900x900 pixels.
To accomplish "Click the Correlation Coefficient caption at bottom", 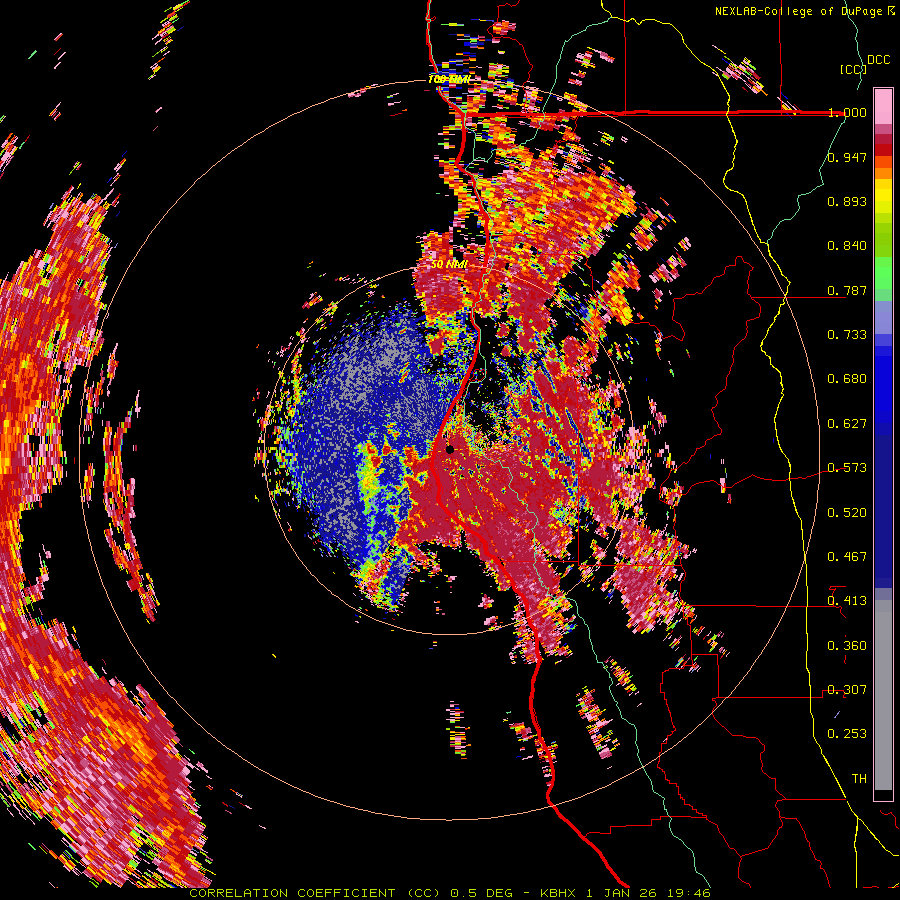I will (x=449, y=893).
